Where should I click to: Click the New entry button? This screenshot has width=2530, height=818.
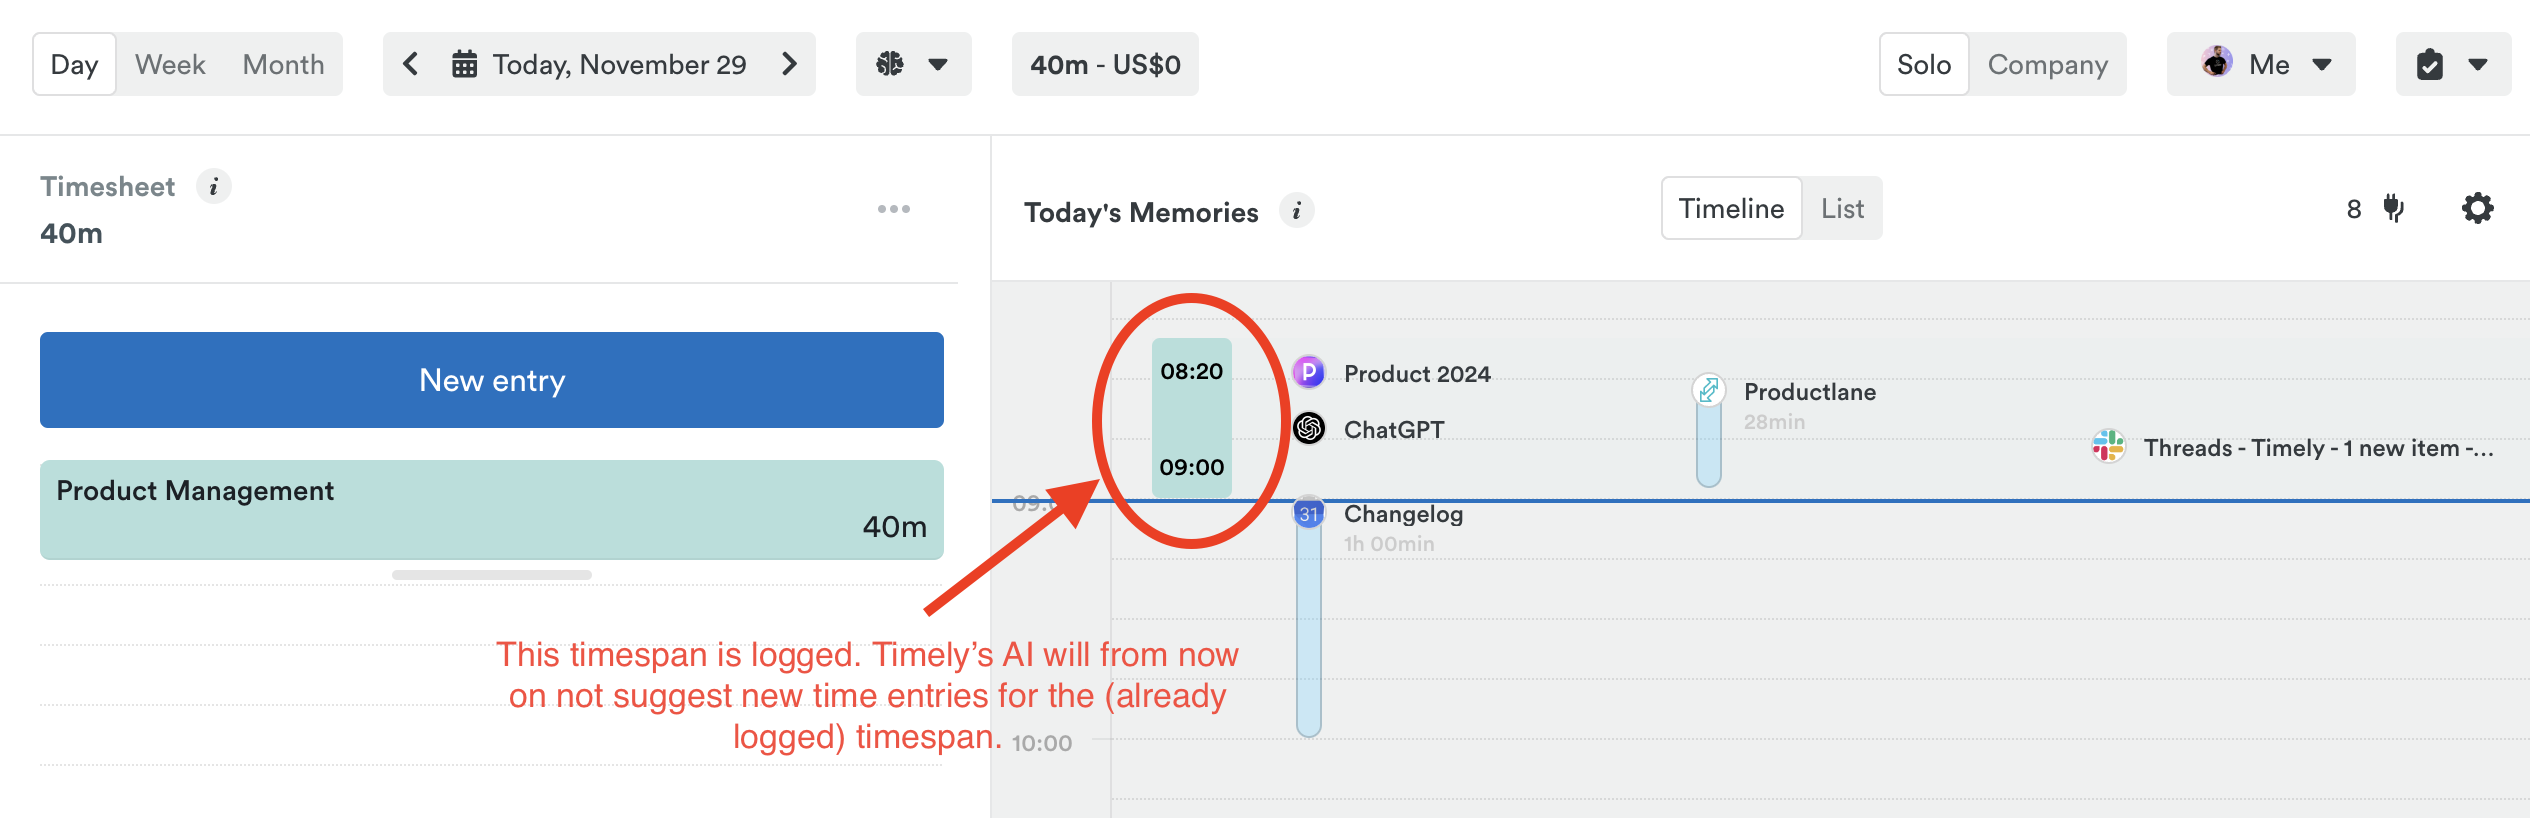pos(491,380)
